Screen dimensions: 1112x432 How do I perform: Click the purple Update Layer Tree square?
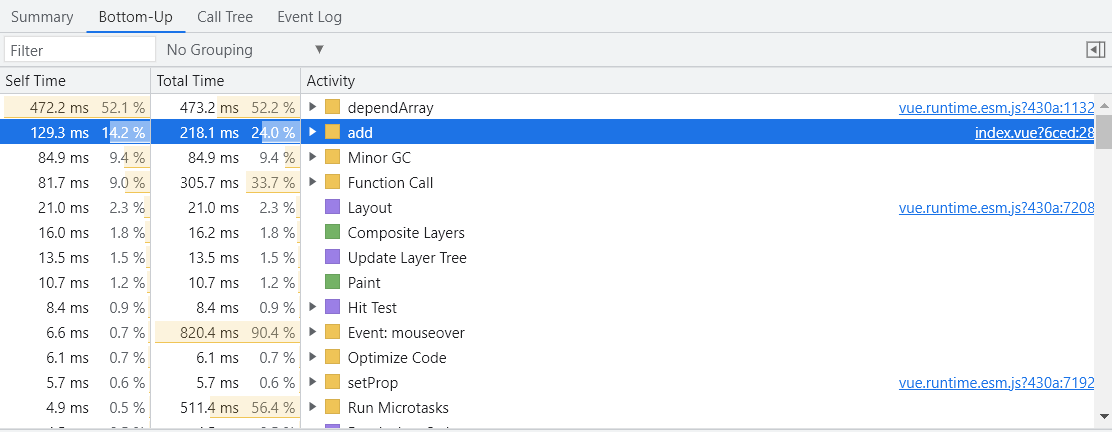tap(333, 258)
